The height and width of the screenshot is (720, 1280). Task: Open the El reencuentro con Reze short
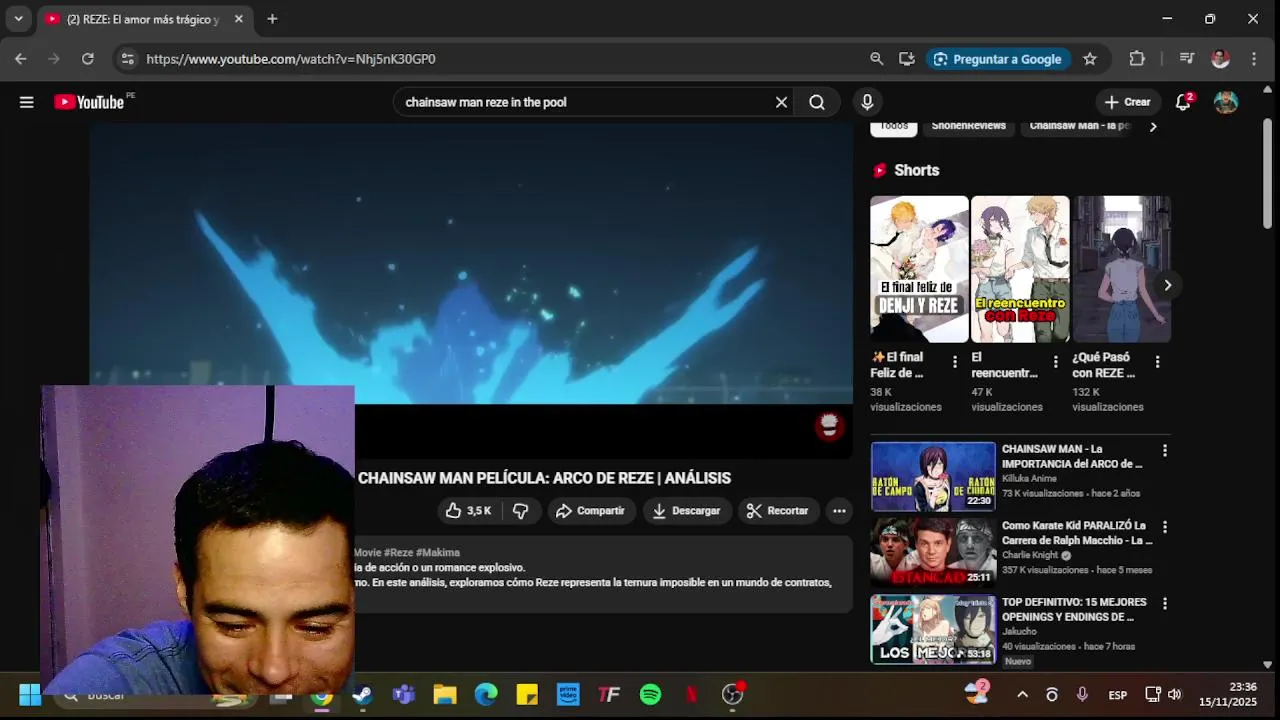pos(1020,269)
